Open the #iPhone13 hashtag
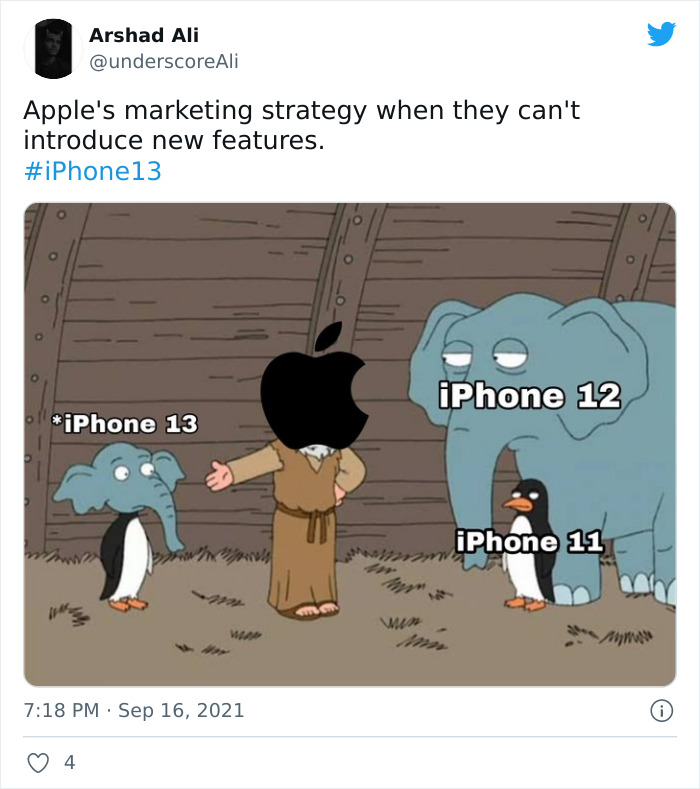 (x=92, y=171)
